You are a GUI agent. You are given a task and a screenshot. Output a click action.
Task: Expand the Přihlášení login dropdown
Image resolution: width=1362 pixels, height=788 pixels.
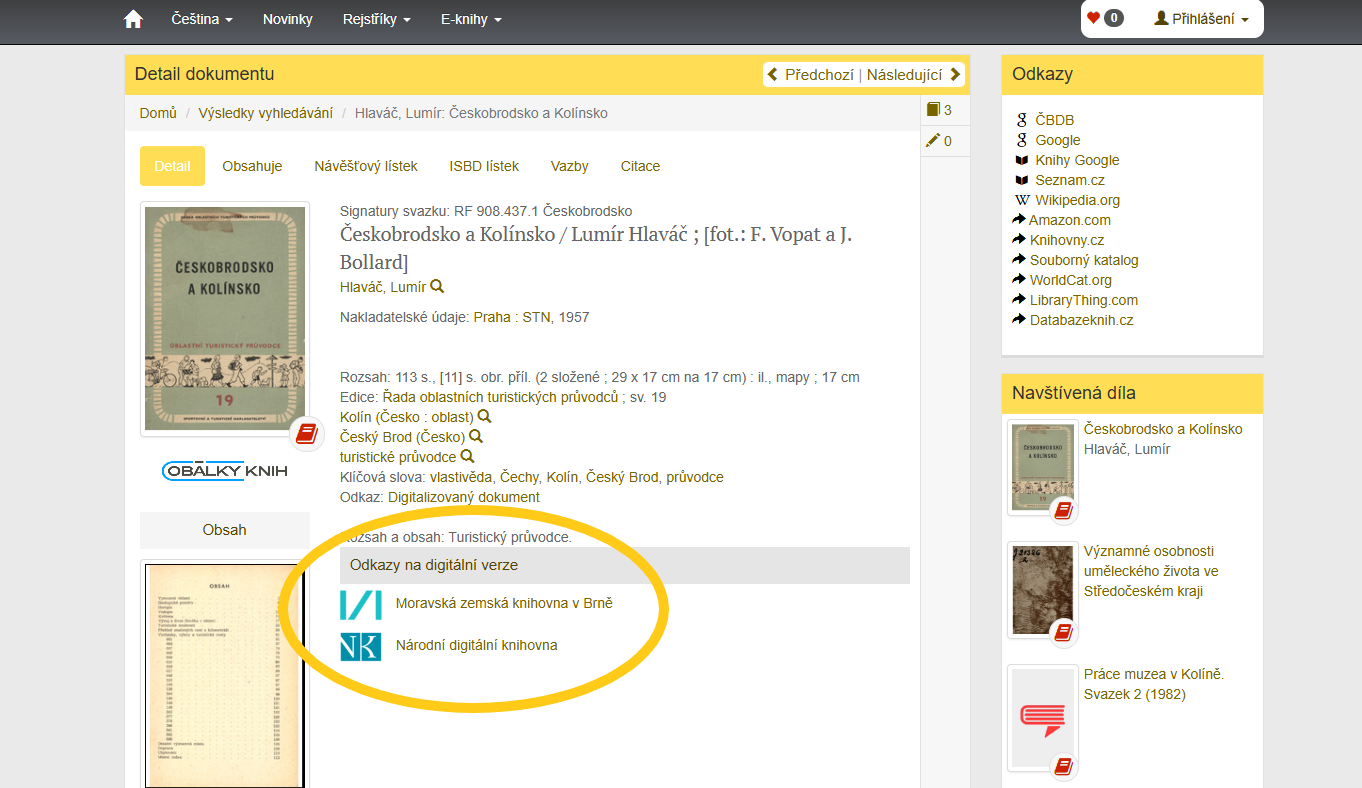pyautogui.click(x=1201, y=18)
